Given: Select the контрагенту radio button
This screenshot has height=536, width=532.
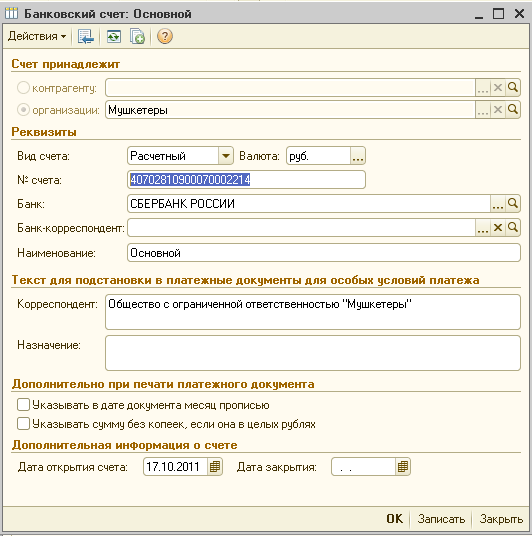Looking at the screenshot, I should pos(23,88).
